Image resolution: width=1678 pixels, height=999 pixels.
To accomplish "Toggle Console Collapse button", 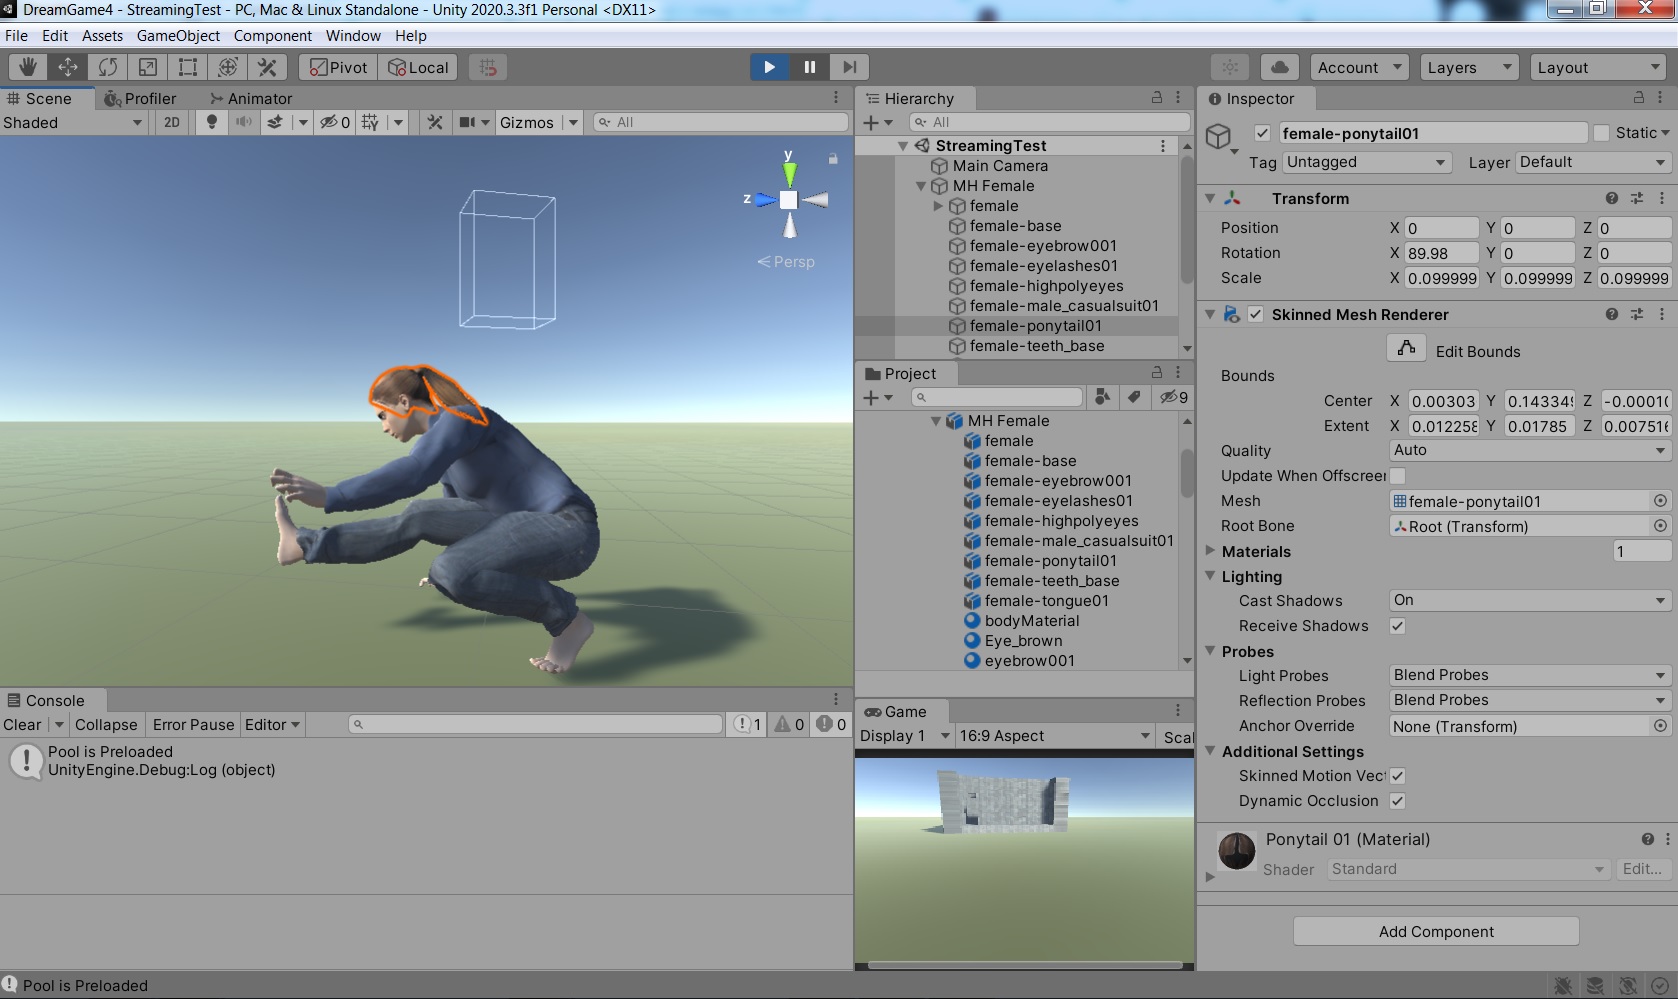I will [106, 725].
